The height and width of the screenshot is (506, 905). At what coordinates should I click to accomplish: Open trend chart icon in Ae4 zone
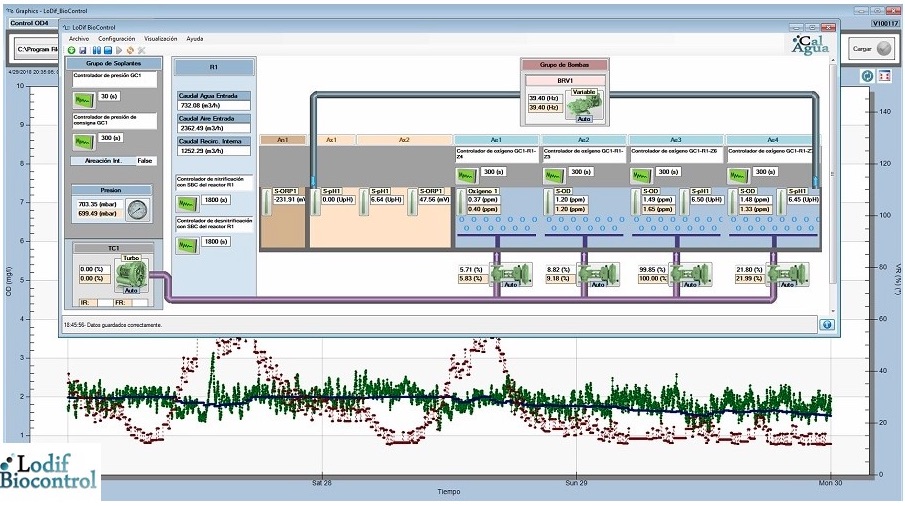[738, 175]
